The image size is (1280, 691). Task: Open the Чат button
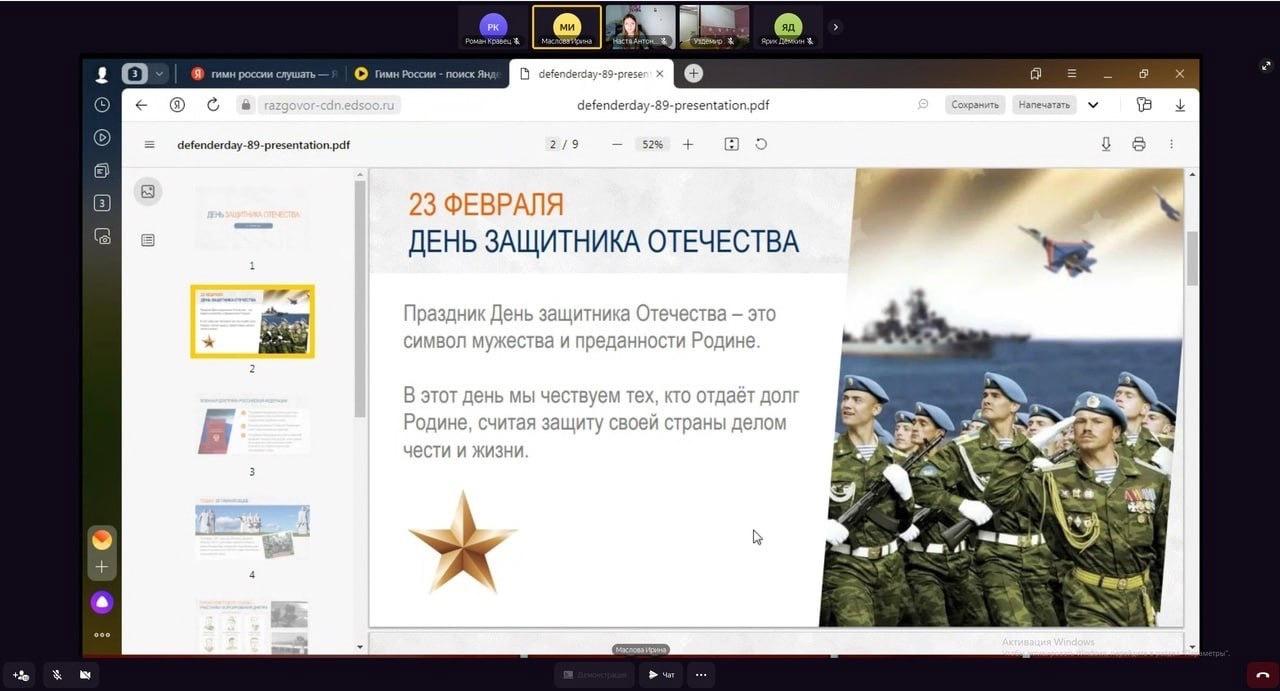click(x=661, y=675)
